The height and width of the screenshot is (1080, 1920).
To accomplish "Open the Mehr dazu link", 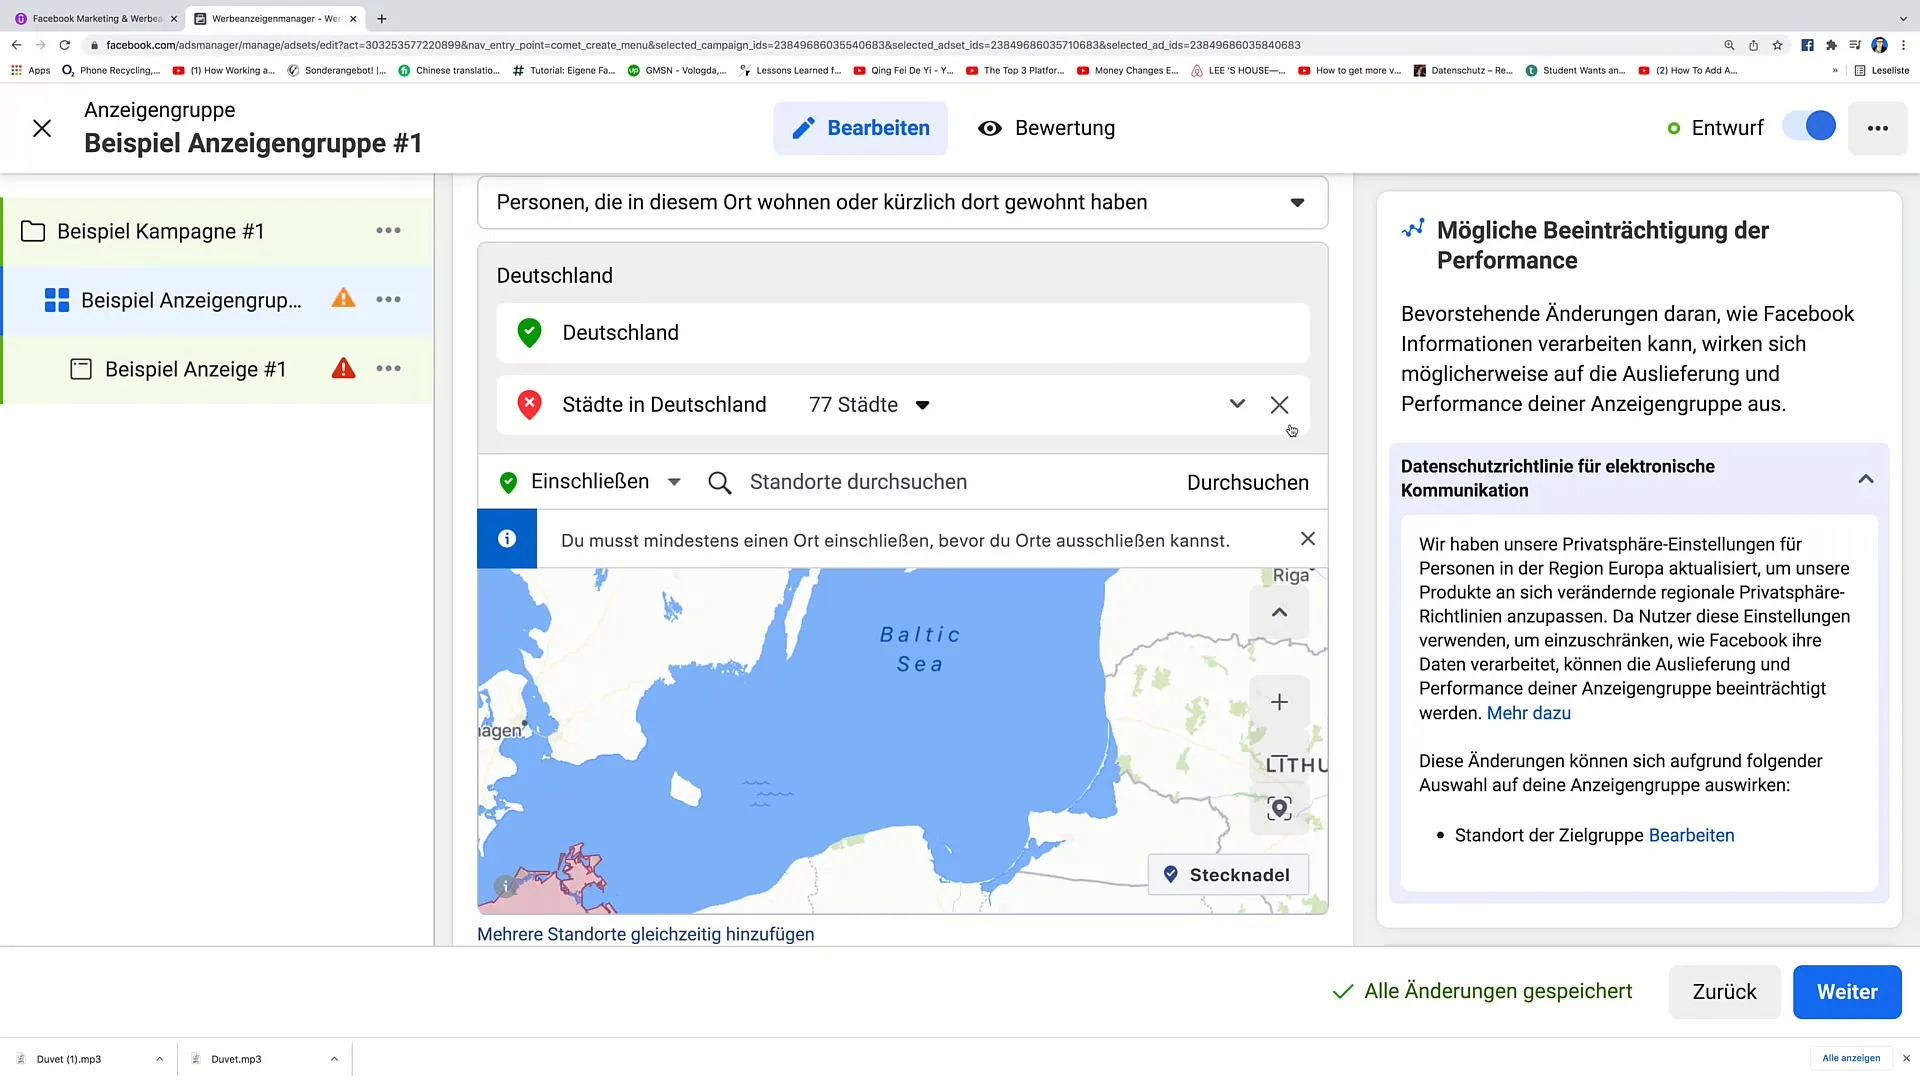I will click(x=1528, y=713).
